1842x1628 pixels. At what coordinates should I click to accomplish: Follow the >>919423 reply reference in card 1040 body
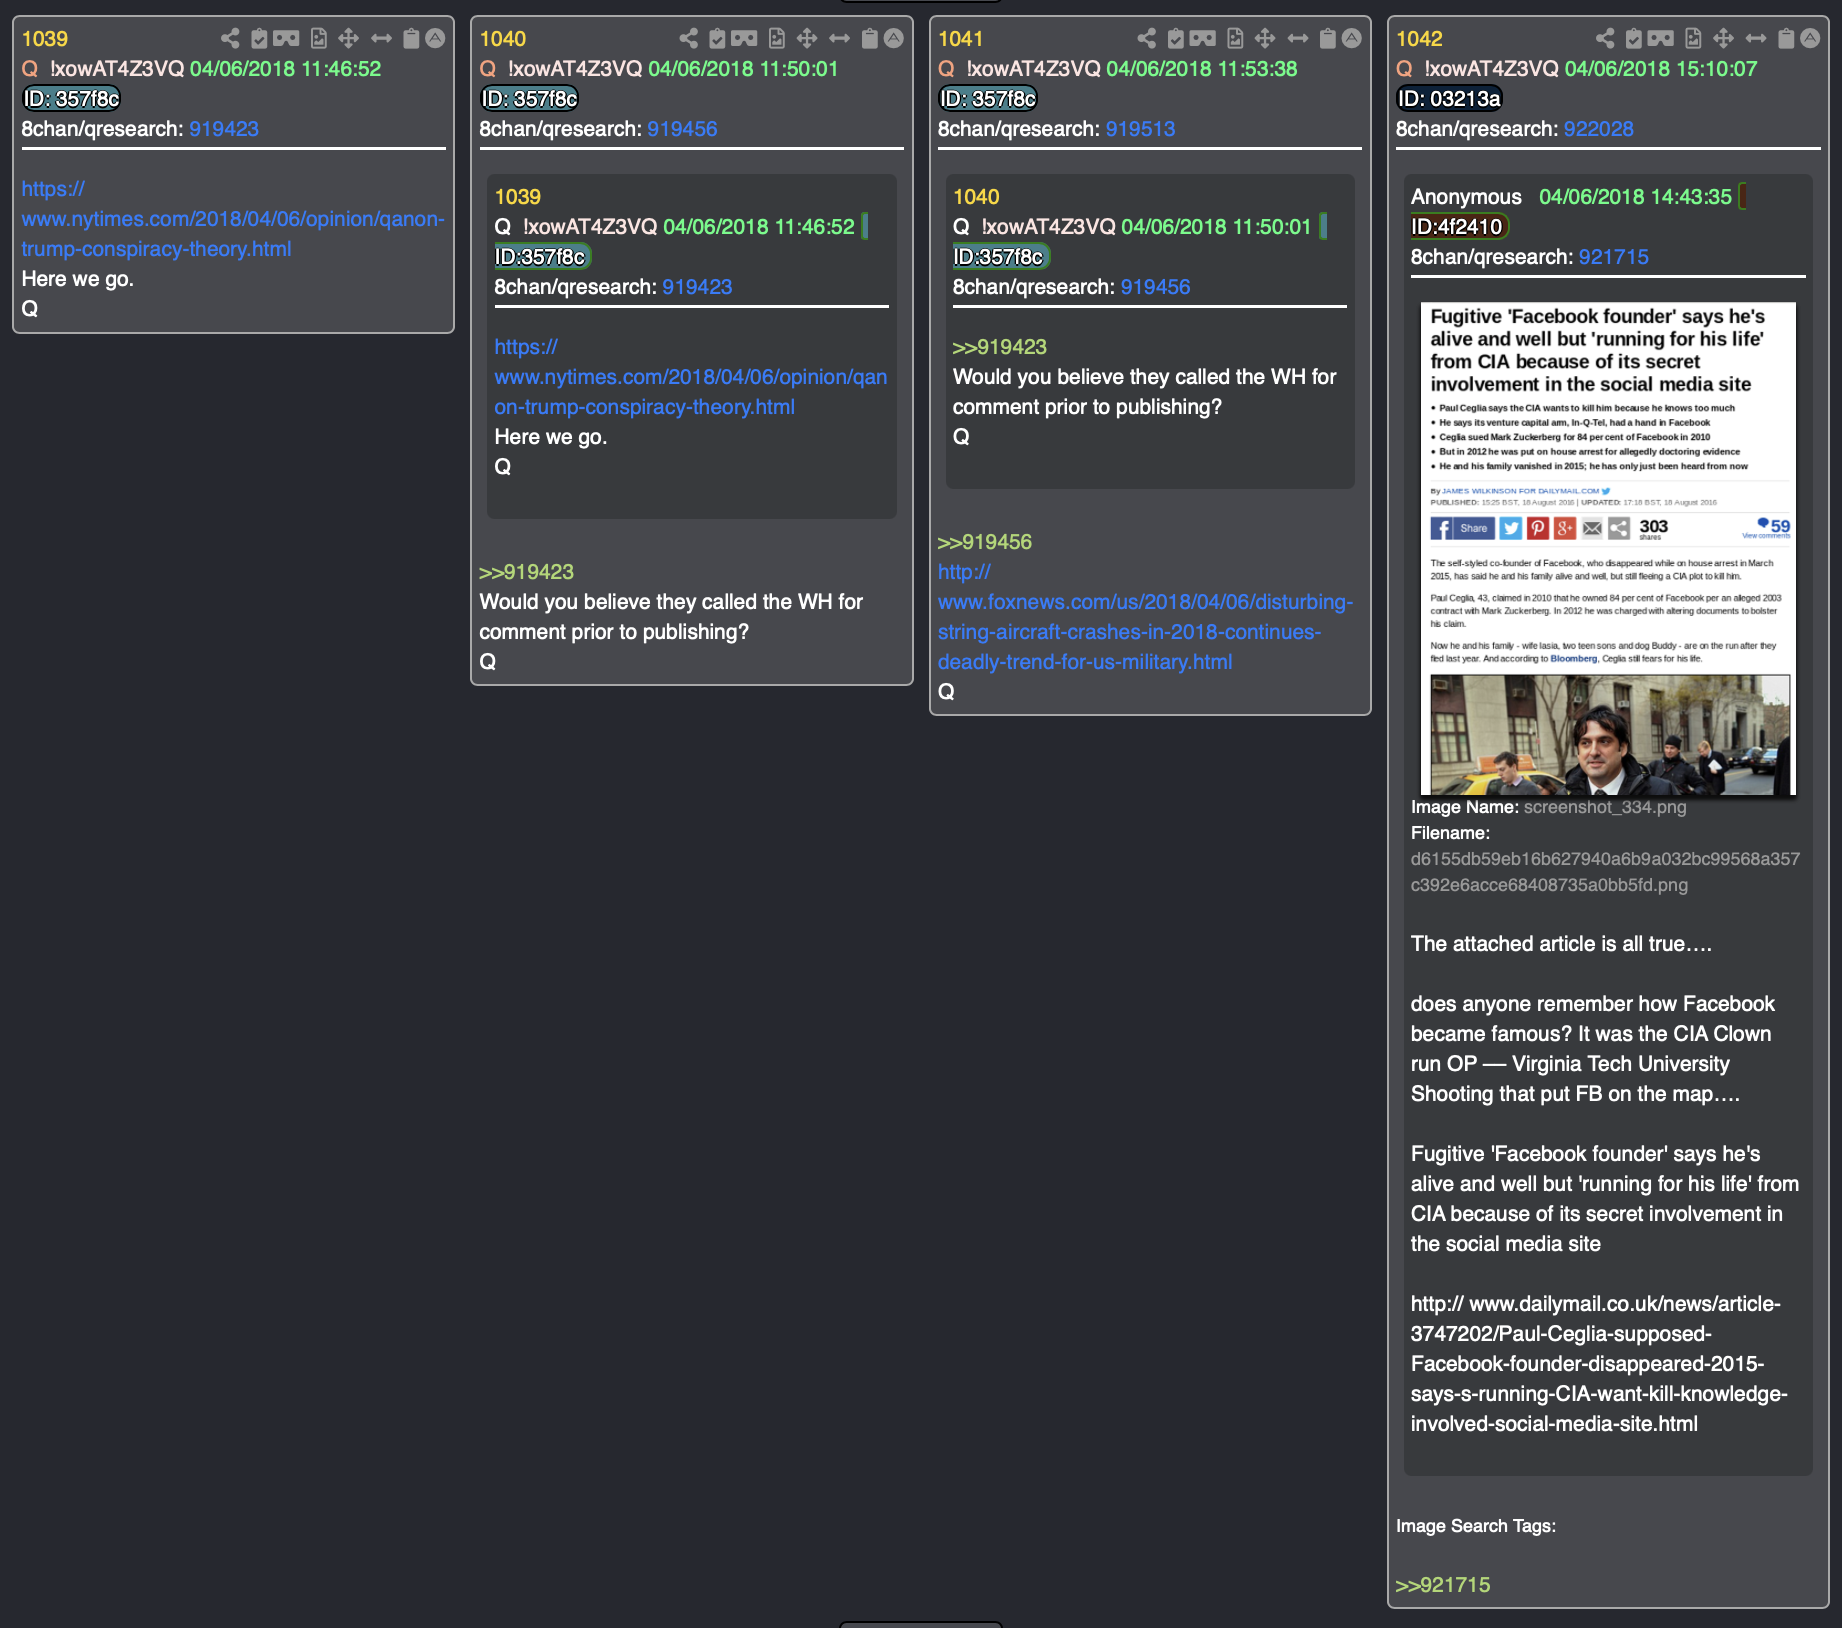pyautogui.click(x=526, y=572)
